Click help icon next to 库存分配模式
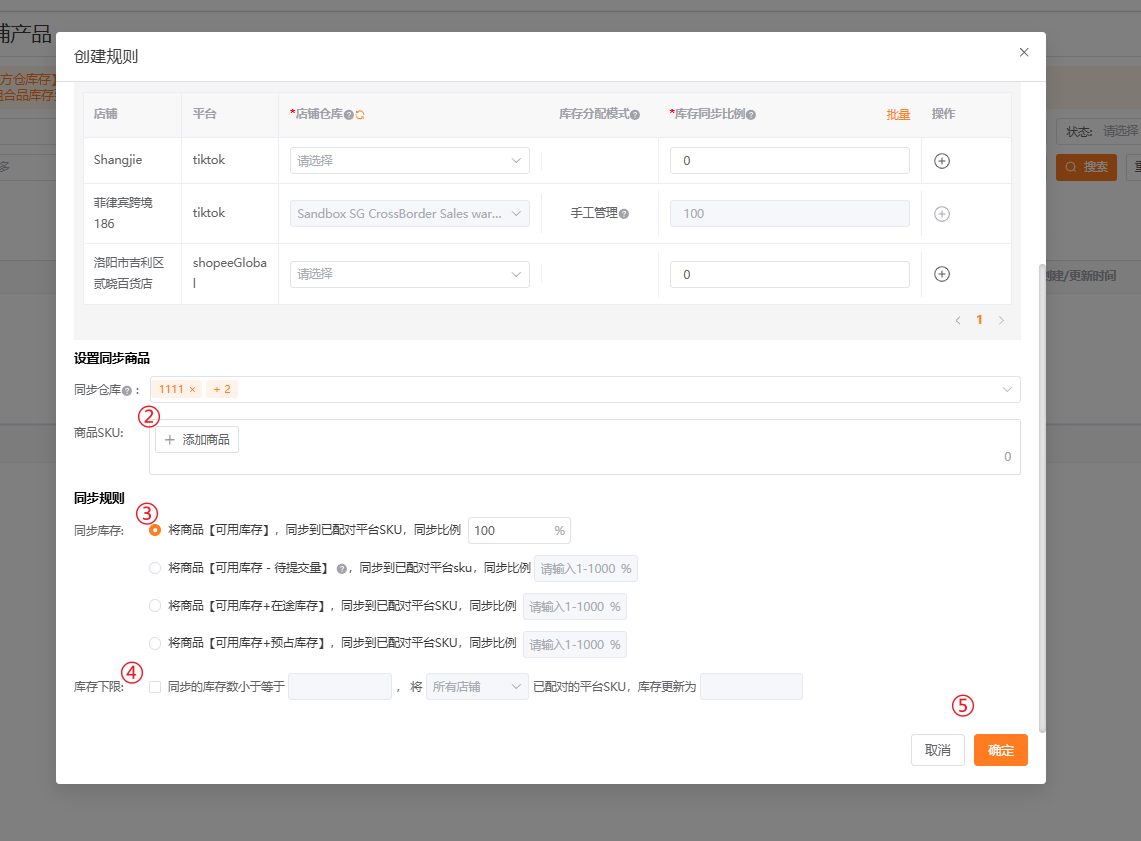 pyautogui.click(x=635, y=115)
